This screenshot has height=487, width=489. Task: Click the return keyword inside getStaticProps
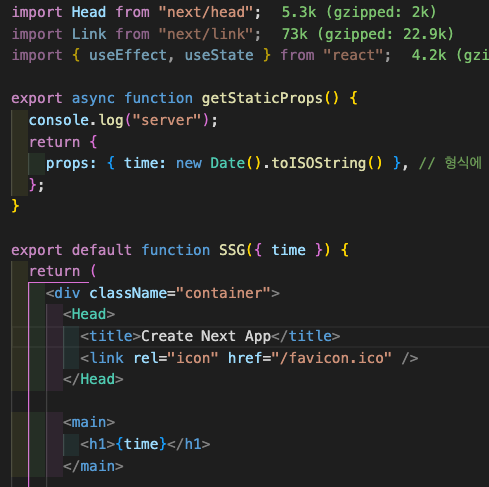[54, 142]
